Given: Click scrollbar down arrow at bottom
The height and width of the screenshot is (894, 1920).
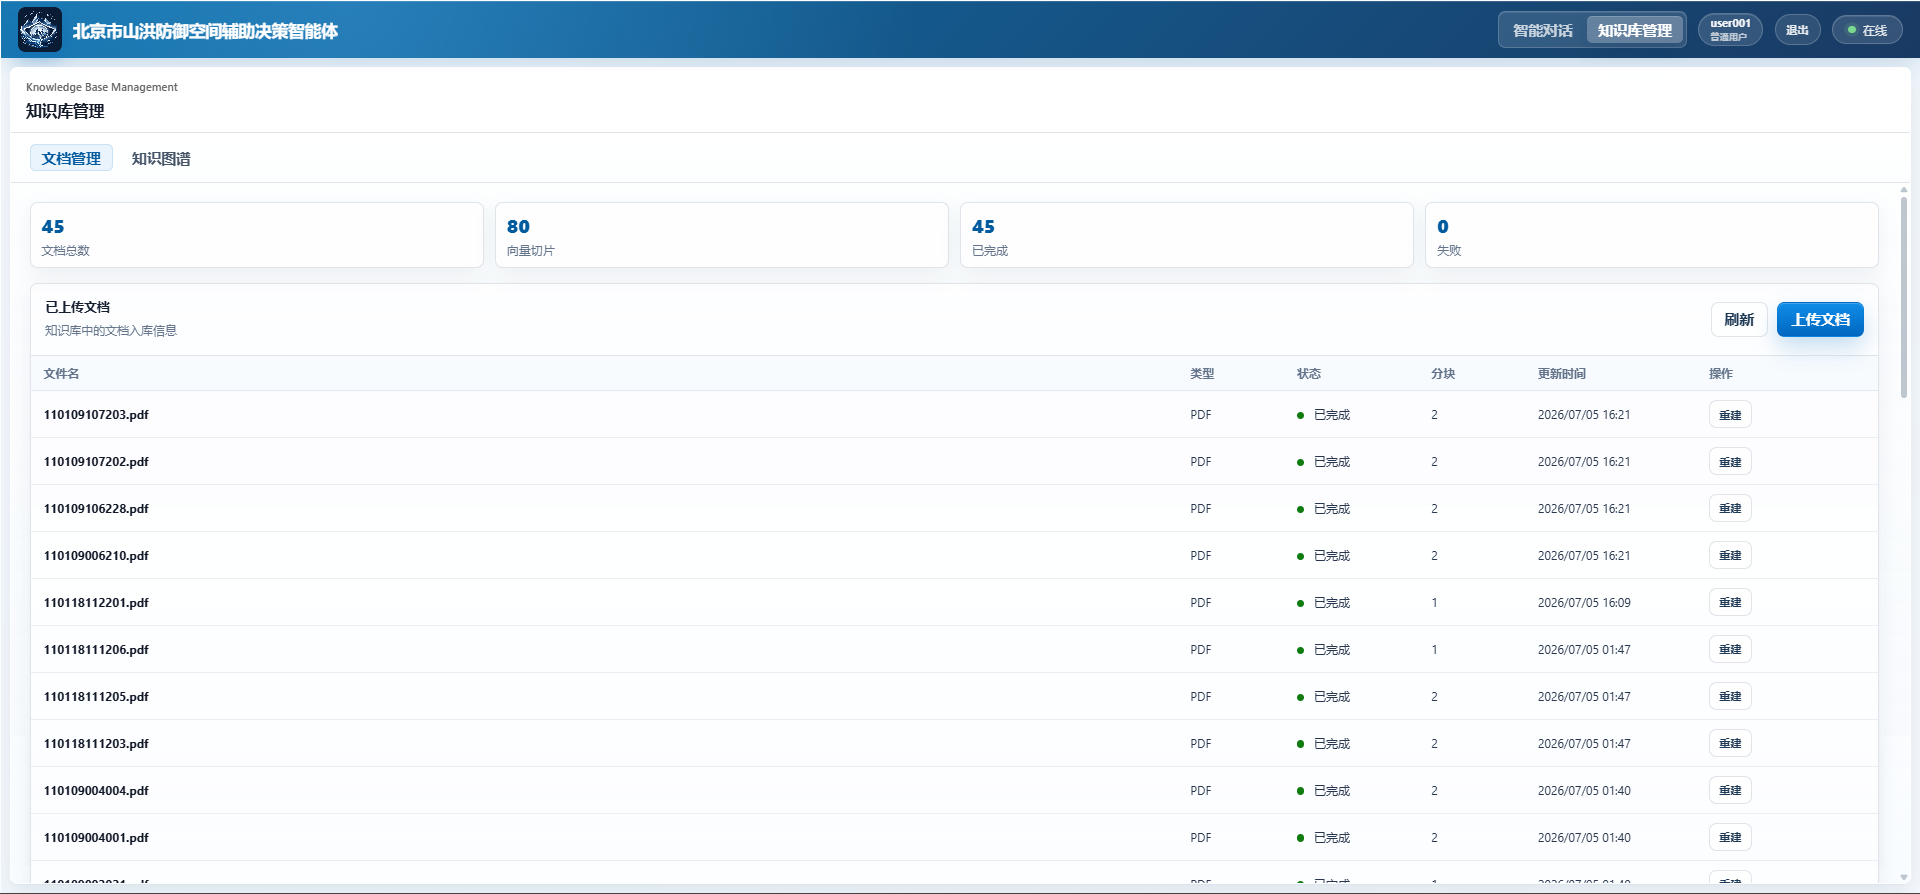Looking at the screenshot, I should pyautogui.click(x=1904, y=878).
